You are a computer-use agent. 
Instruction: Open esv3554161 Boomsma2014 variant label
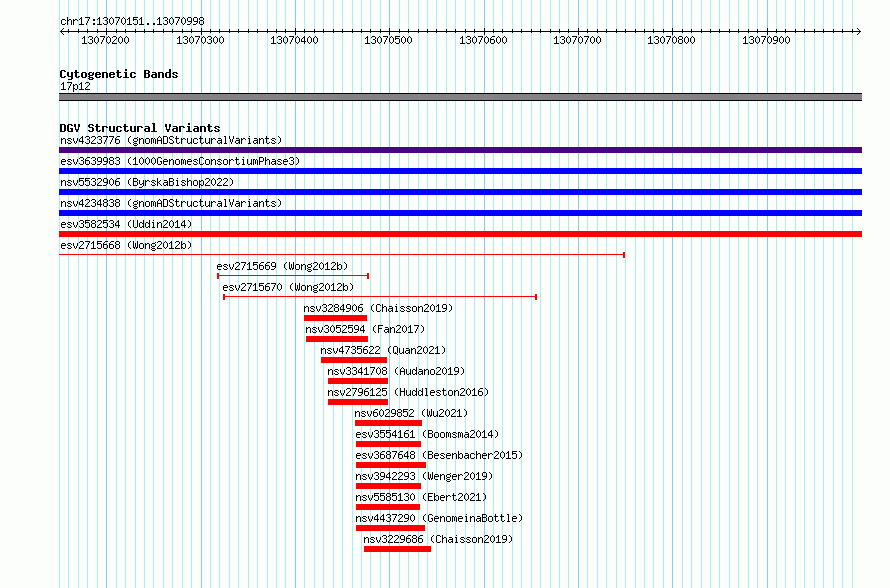[427, 434]
